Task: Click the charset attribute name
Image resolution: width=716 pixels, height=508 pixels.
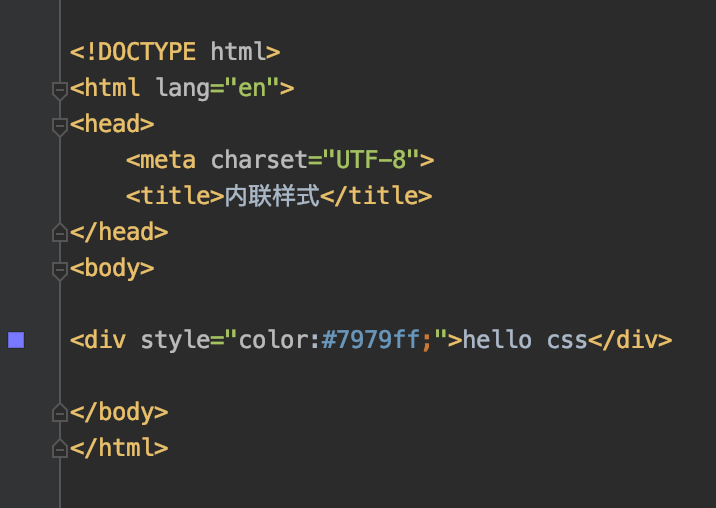Action: coord(259,159)
